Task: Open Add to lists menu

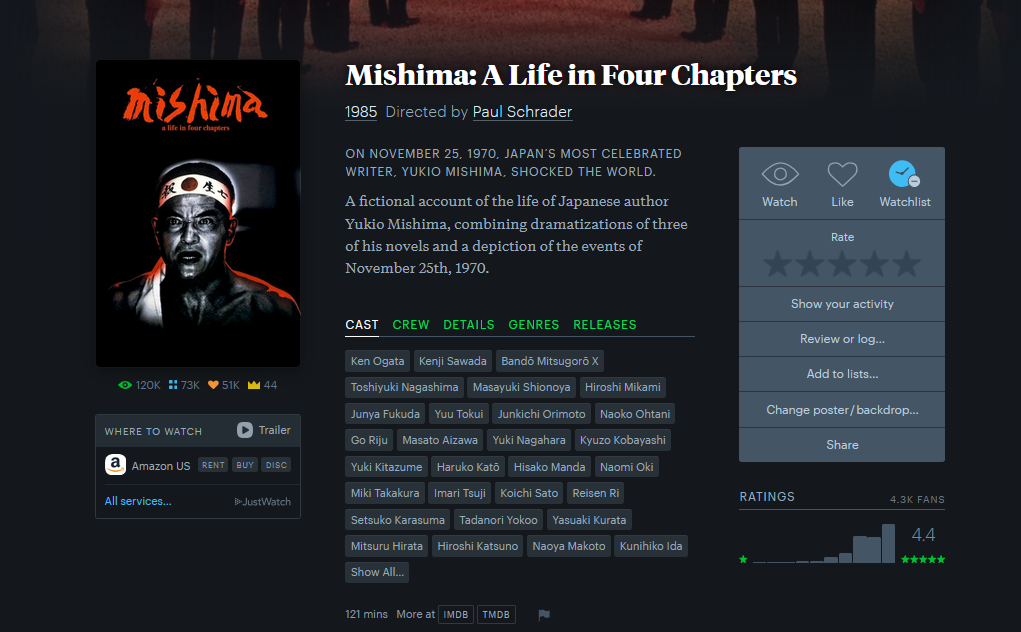Action: pyautogui.click(x=842, y=374)
